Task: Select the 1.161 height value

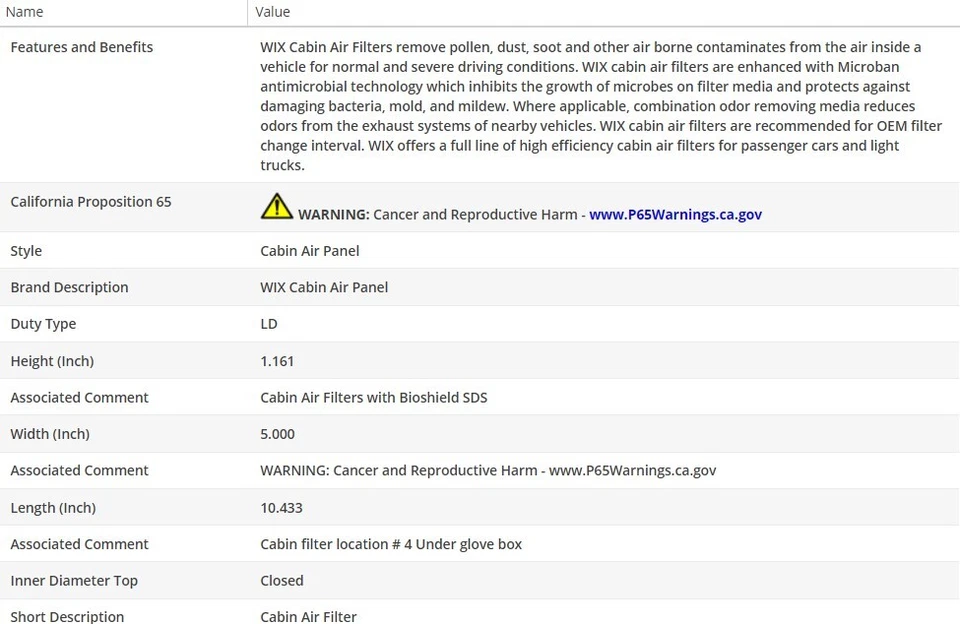Action: coord(277,361)
